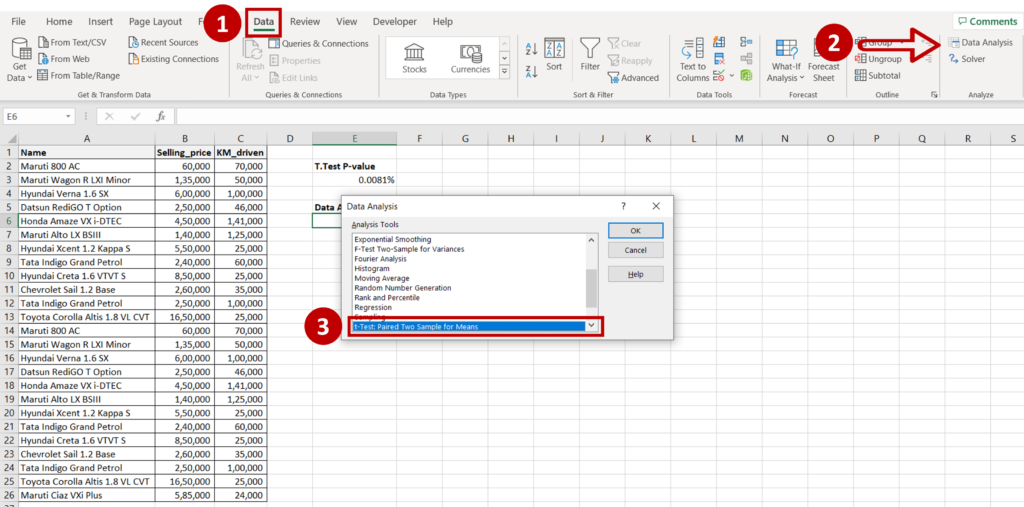Import From Table/Range
The image size is (1024, 507).
click(x=78, y=75)
